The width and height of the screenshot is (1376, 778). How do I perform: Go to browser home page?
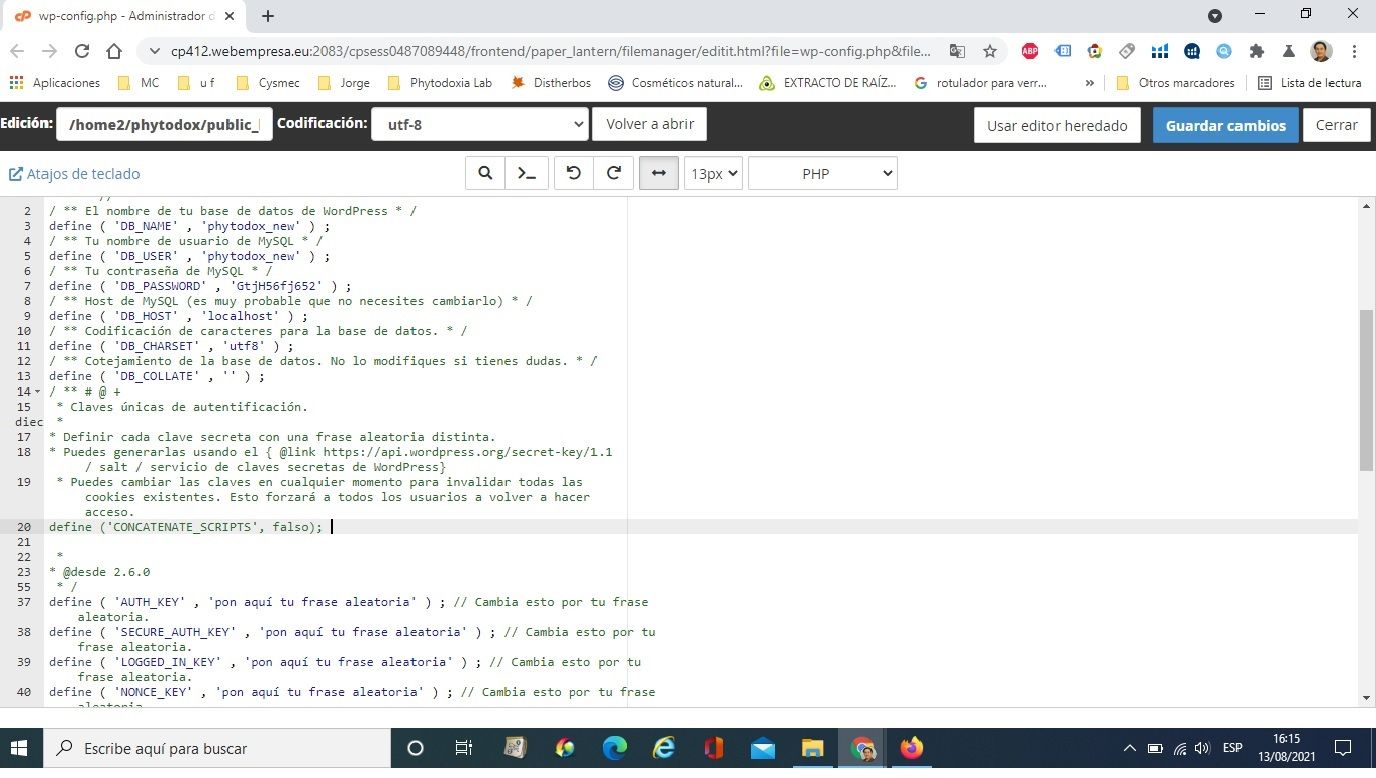(114, 51)
